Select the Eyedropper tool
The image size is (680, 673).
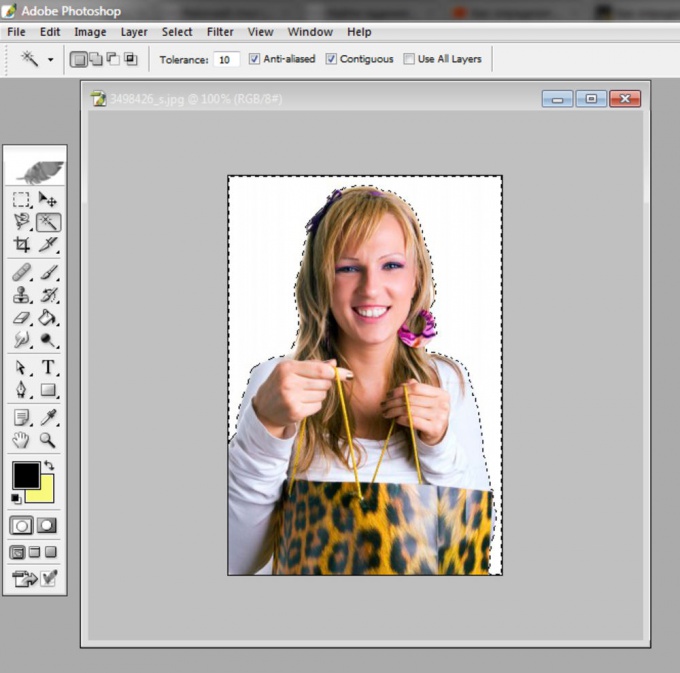click(x=48, y=417)
